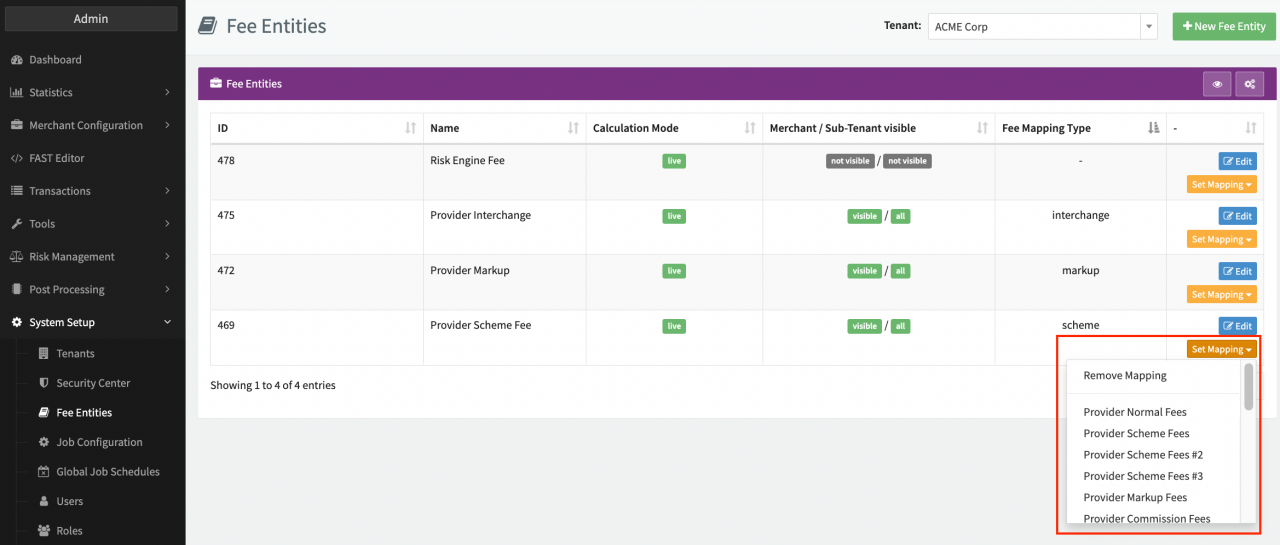Click the Risk Management scales icon
The width and height of the screenshot is (1280, 545).
[x=17, y=257]
